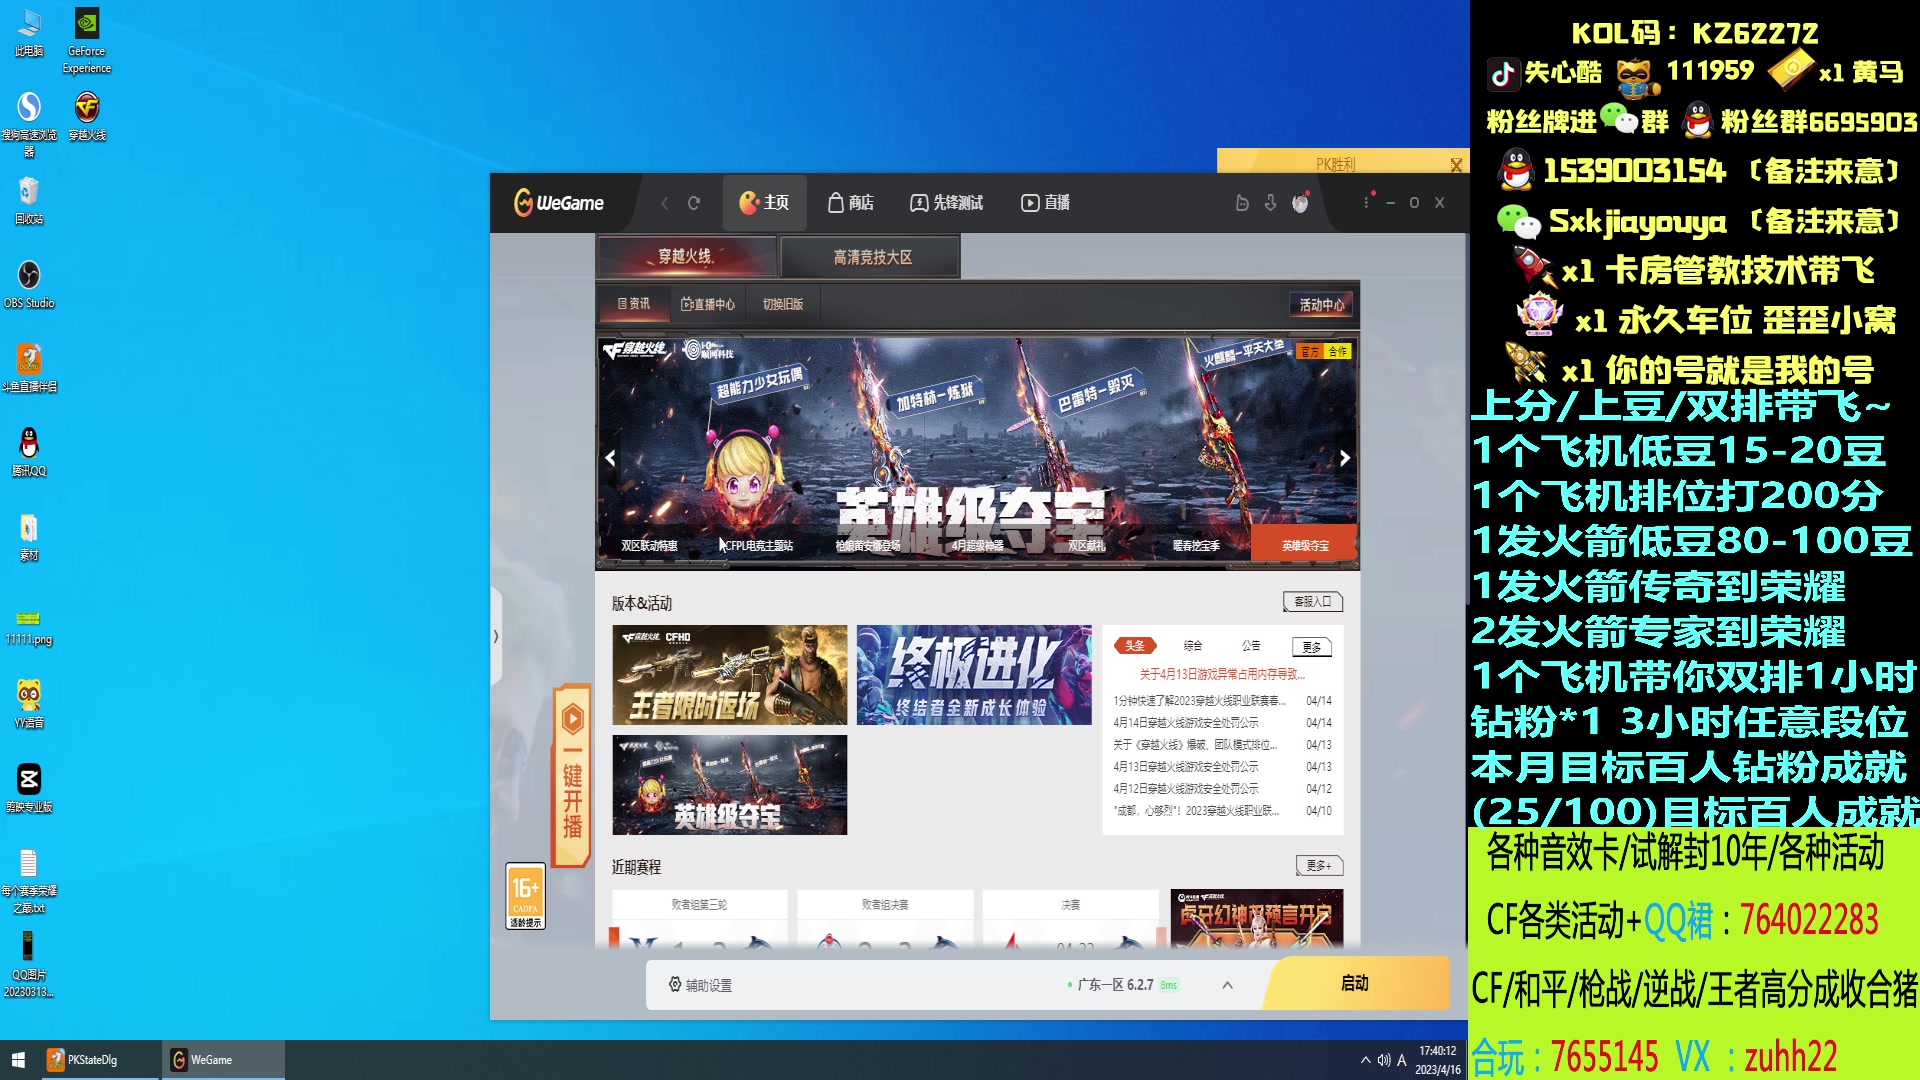1920x1080 pixels.
Task: Open the WeGame download manager icon
Action: tap(1270, 203)
